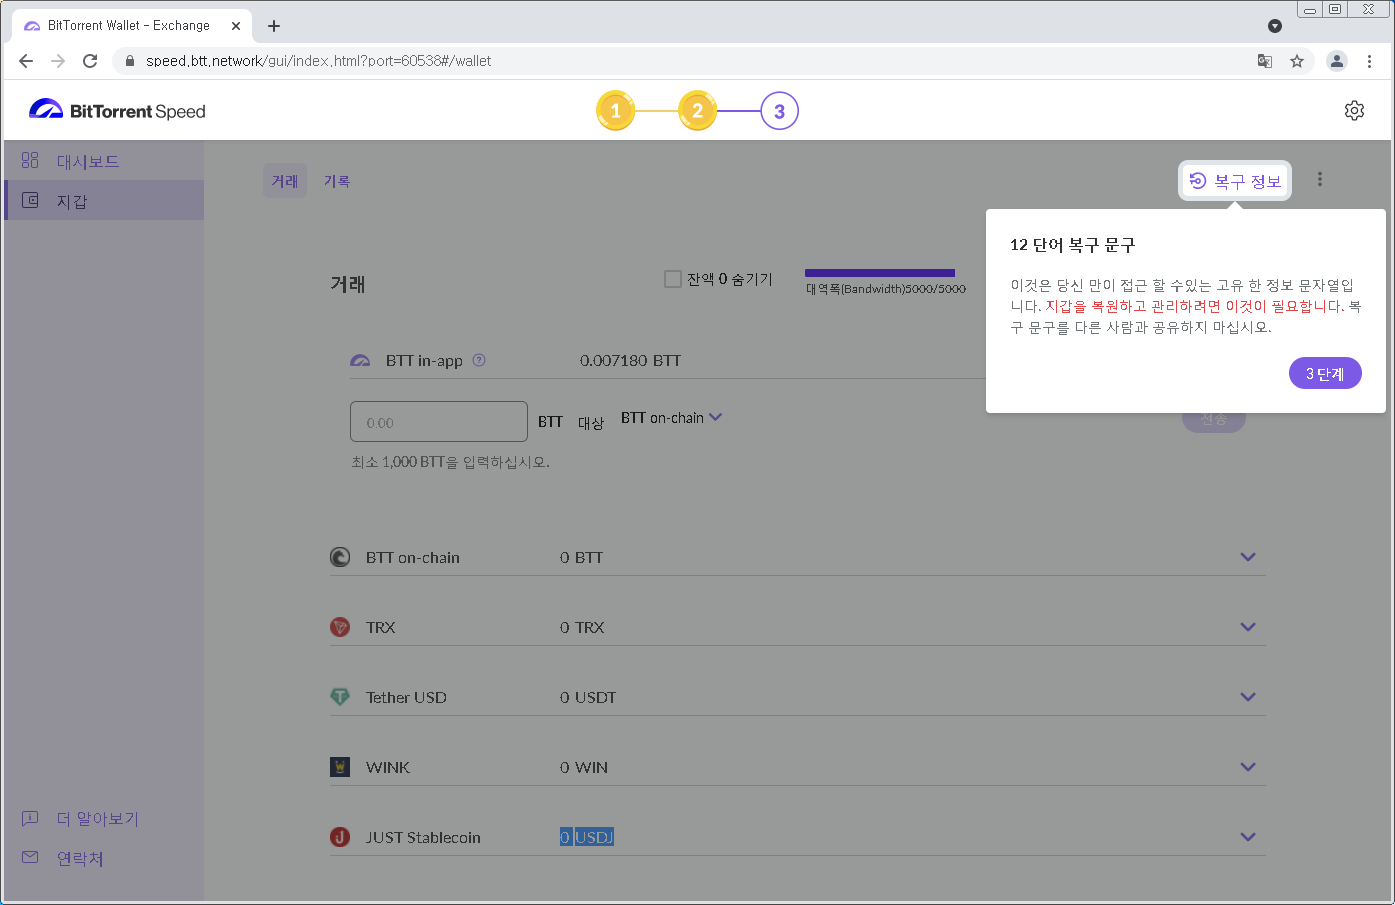Click the highlighted 0 USDJ balance

pyautogui.click(x=587, y=837)
